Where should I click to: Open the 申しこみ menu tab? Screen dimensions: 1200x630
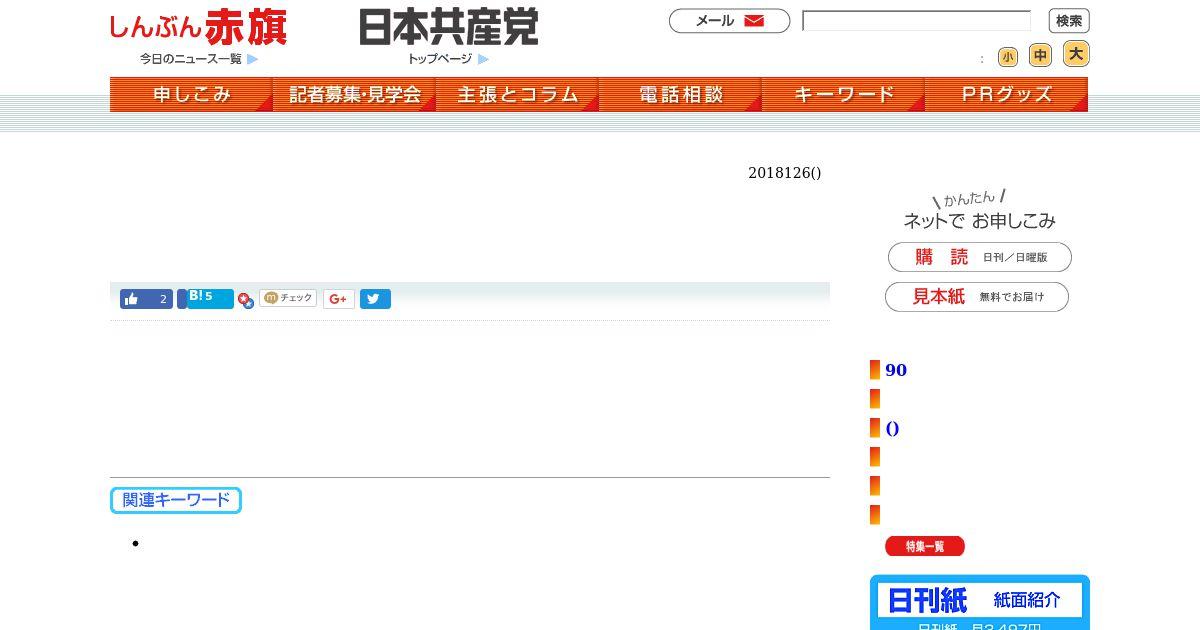(x=191, y=94)
